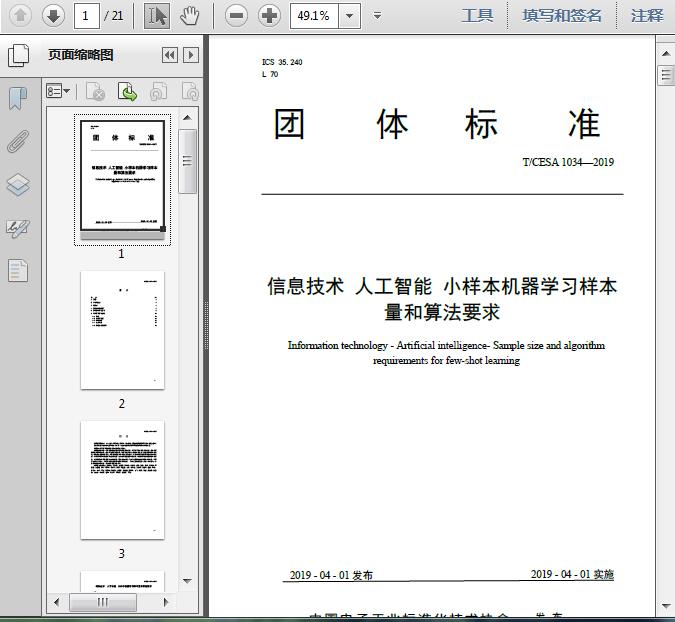Click the 团体标准 heading
675x622 pixels.
(x=437, y=124)
